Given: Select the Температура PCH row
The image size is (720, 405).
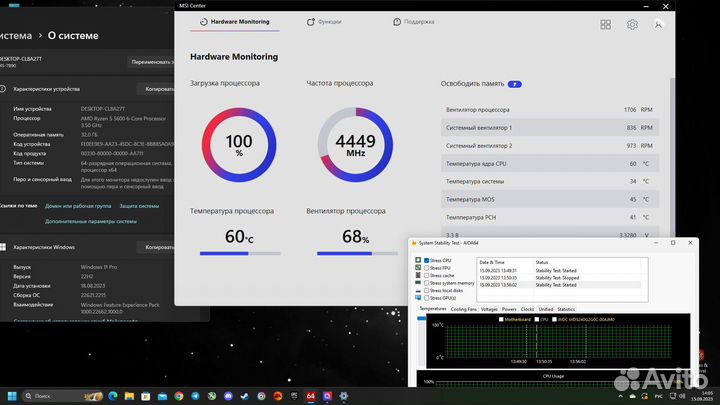Looking at the screenshot, I should [x=550, y=217].
